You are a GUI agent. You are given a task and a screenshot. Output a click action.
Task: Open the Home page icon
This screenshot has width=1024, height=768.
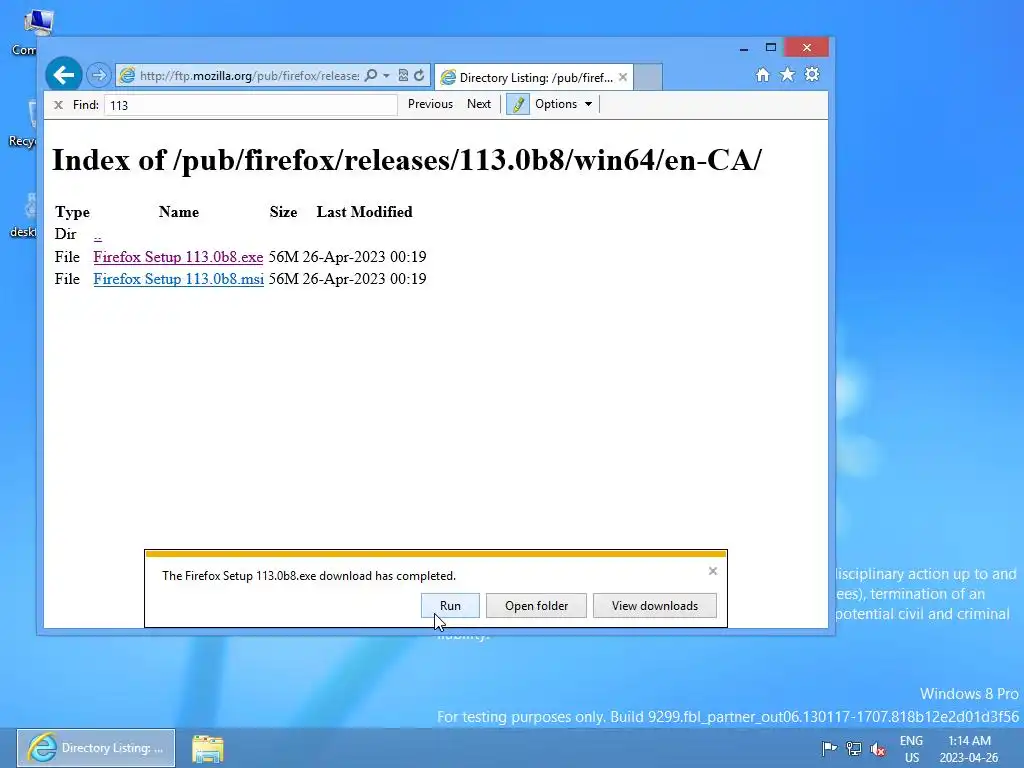click(763, 74)
